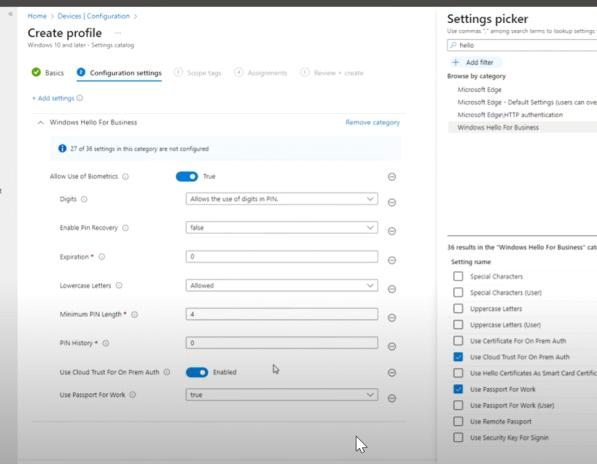Viewport: 597px width, 464px height.
Task: Show info for Use Passport For Work
Action: 132,395
